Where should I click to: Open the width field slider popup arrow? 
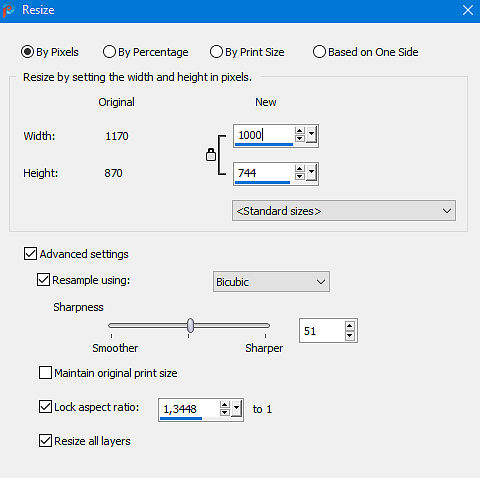click(x=311, y=135)
